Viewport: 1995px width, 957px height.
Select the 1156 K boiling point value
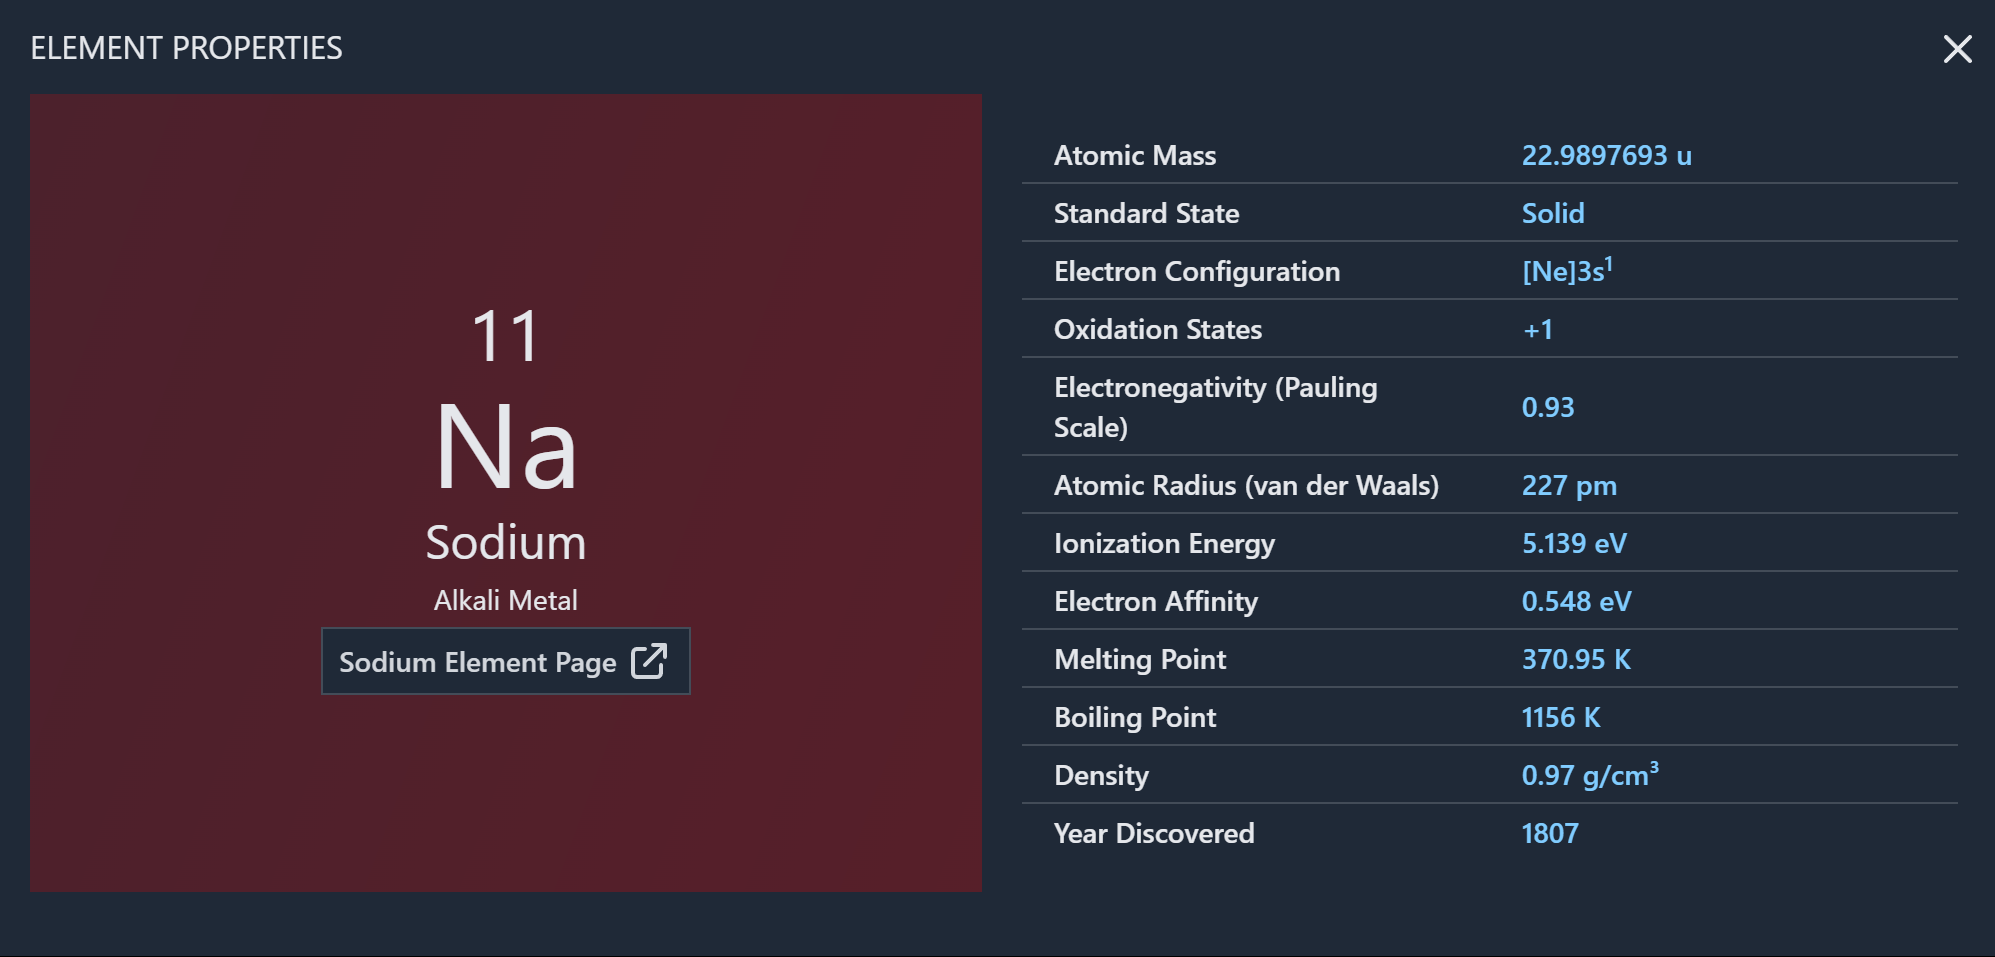[1560, 717]
